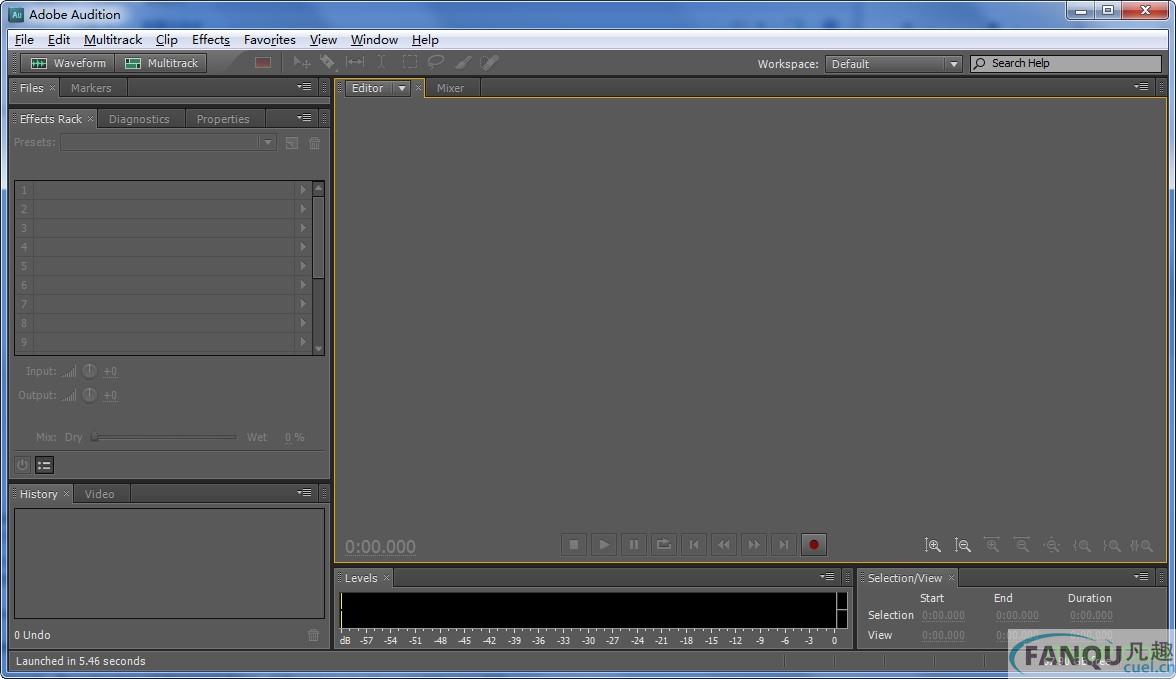Delete preset using trash icon beside Presets
Screen dimensions: 1176x679
(x=315, y=143)
